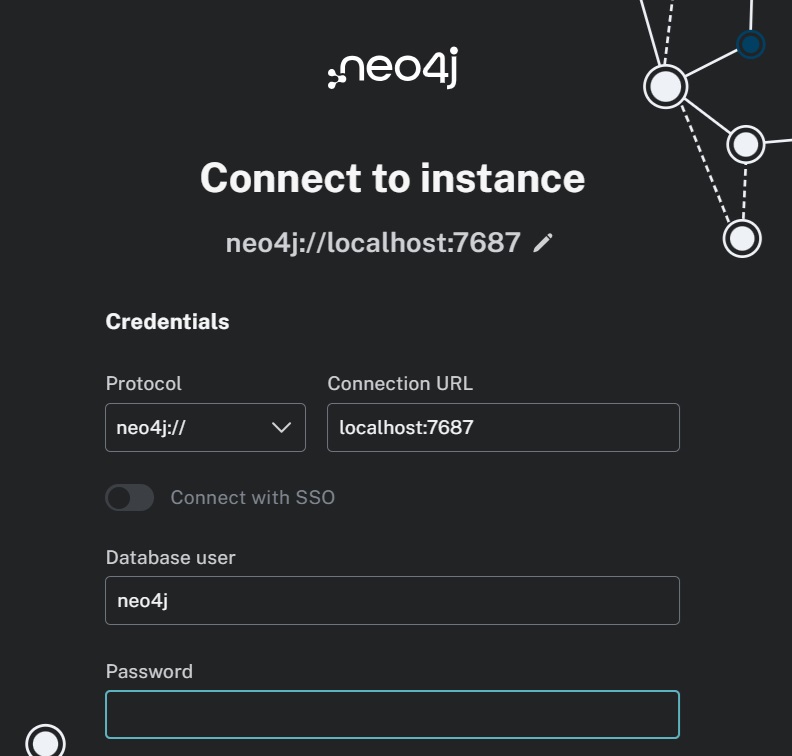Click the partial graph node beside Password field
792x756 pixels.
coord(45,741)
